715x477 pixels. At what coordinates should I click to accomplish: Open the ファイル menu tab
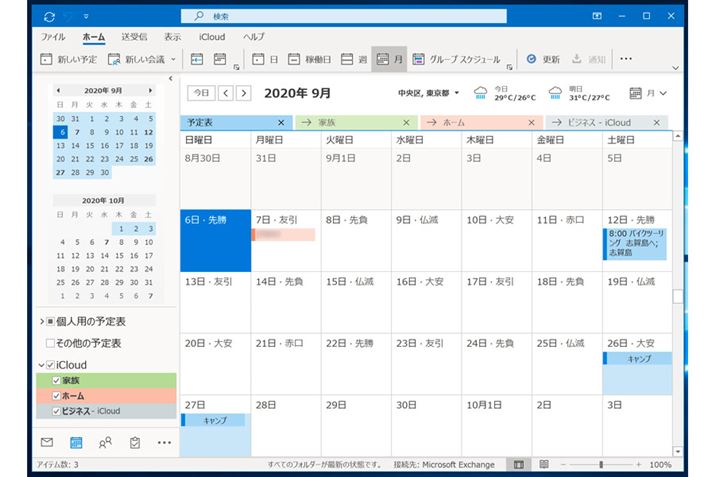(53, 37)
